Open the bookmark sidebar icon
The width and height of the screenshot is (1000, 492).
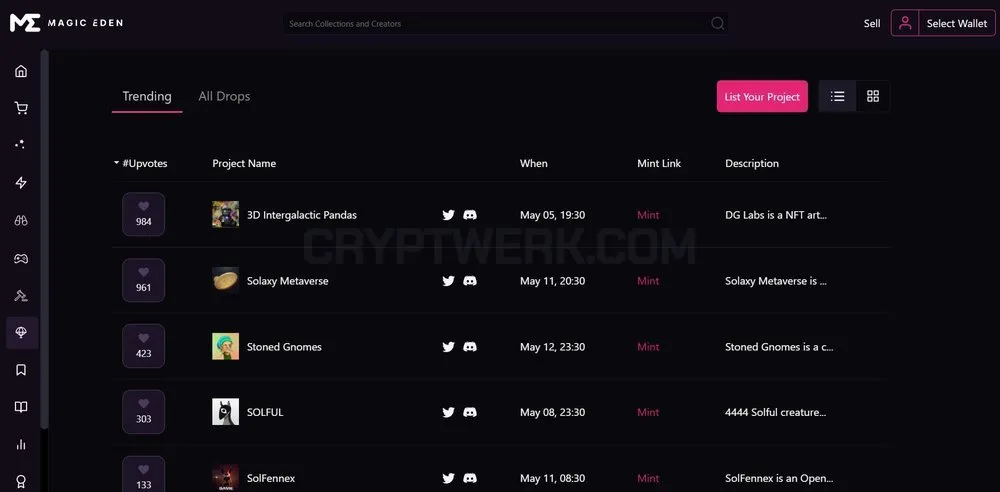tap(21, 370)
